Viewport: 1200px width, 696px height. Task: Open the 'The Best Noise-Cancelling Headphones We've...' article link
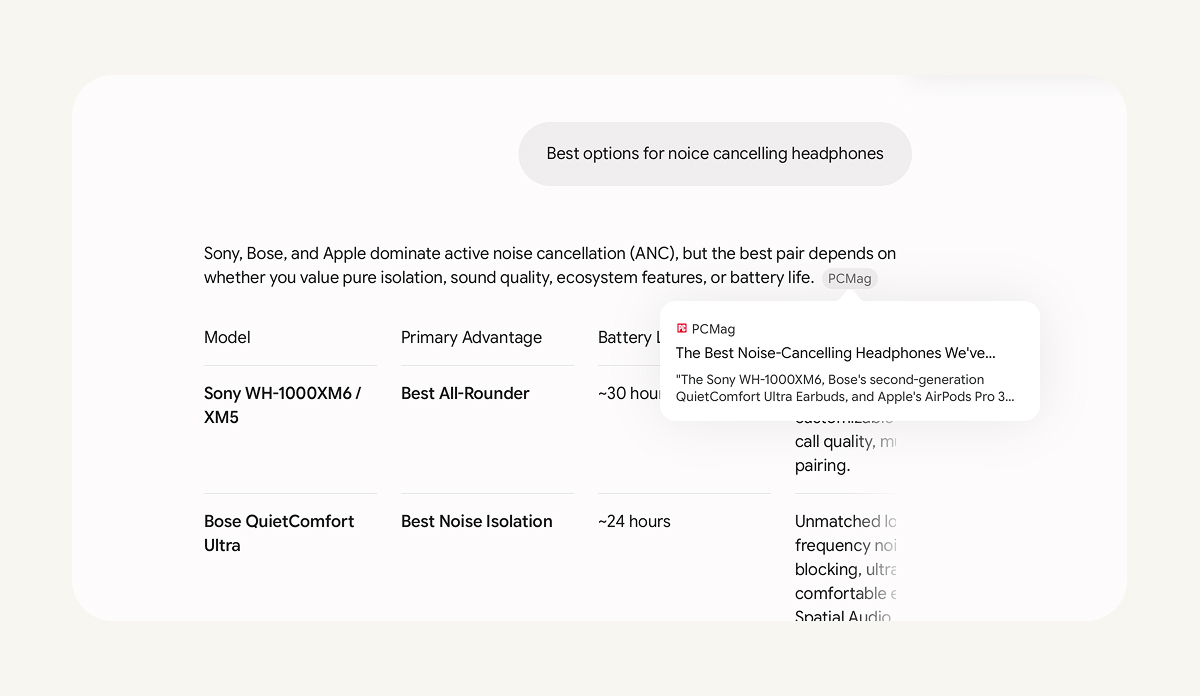tap(836, 353)
